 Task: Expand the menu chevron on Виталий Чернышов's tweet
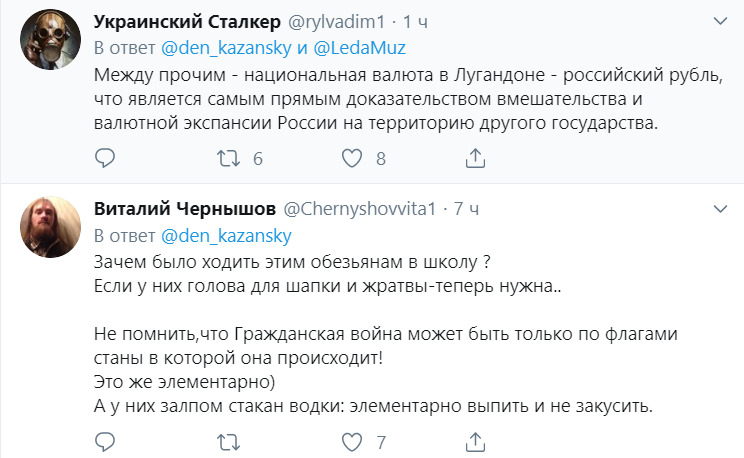pos(720,210)
